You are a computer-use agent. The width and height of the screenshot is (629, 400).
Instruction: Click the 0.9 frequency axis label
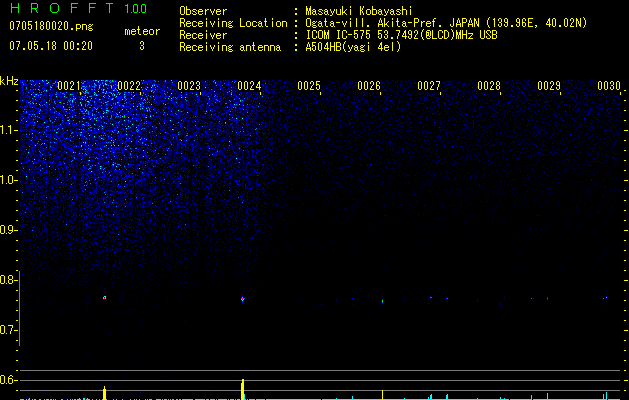click(x=9, y=230)
